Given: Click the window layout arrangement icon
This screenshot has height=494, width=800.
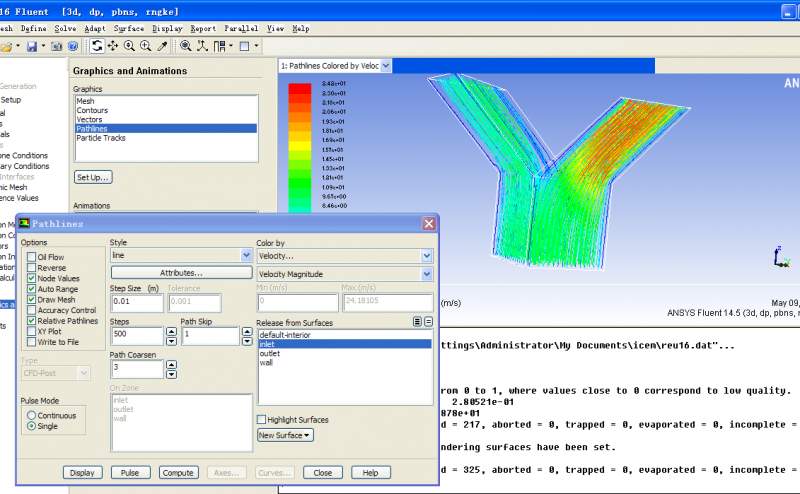Looking at the screenshot, I should pos(219,46).
